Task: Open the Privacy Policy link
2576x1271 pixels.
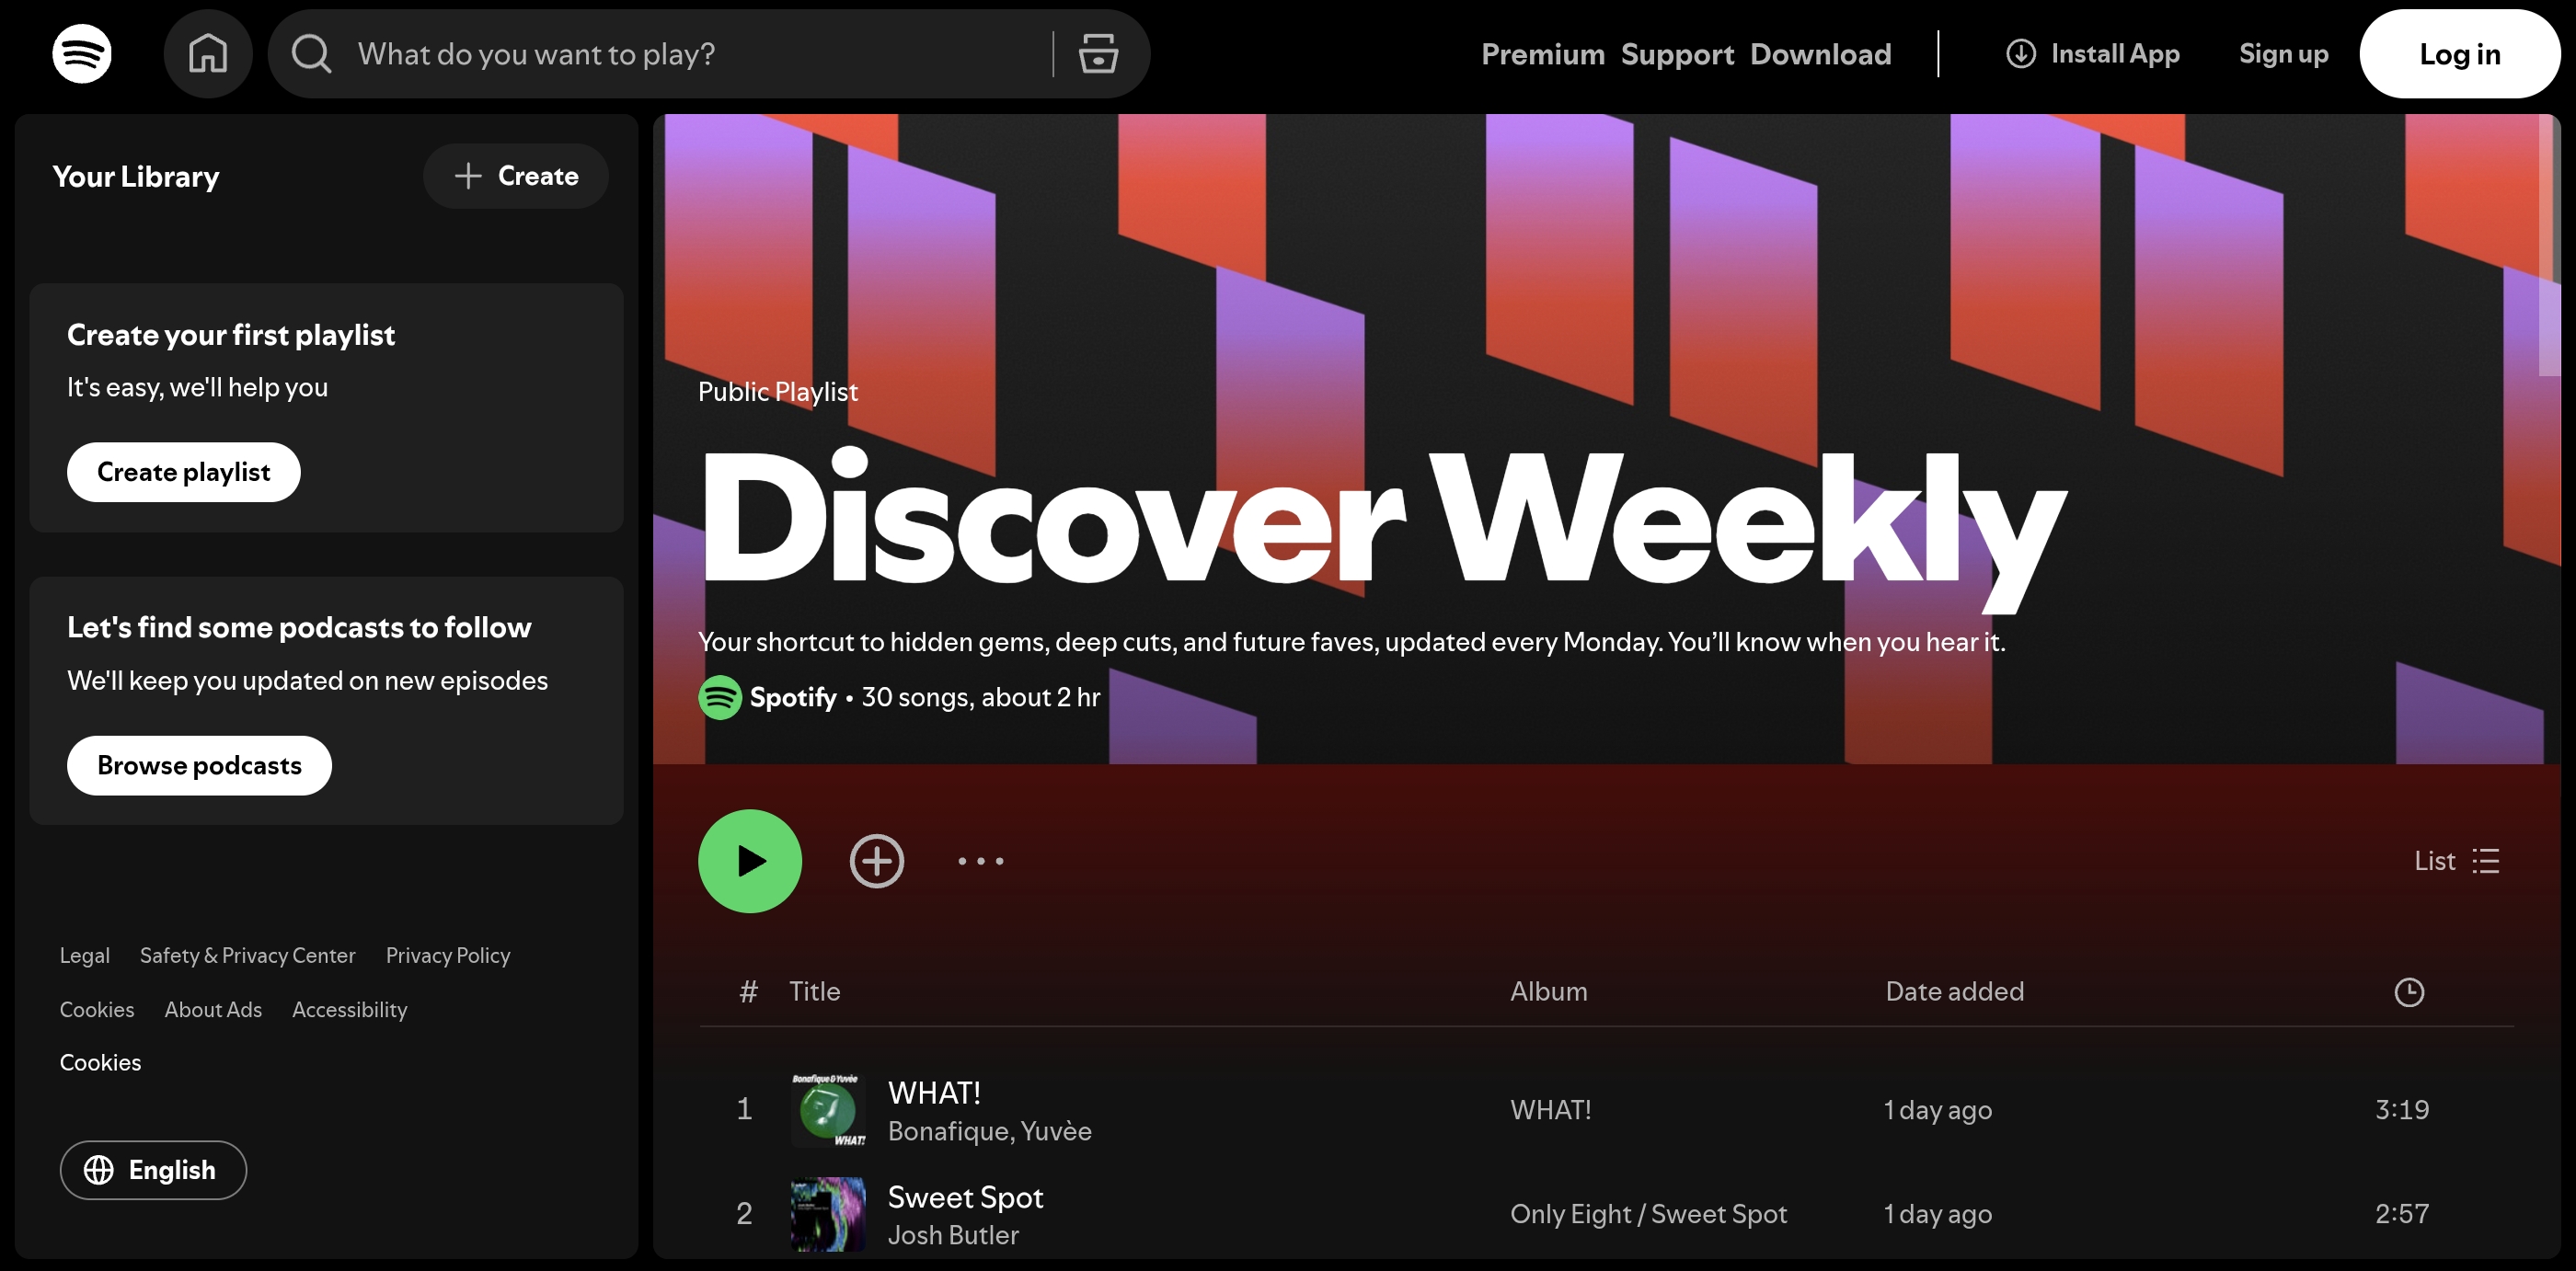Action: pyautogui.click(x=447, y=956)
